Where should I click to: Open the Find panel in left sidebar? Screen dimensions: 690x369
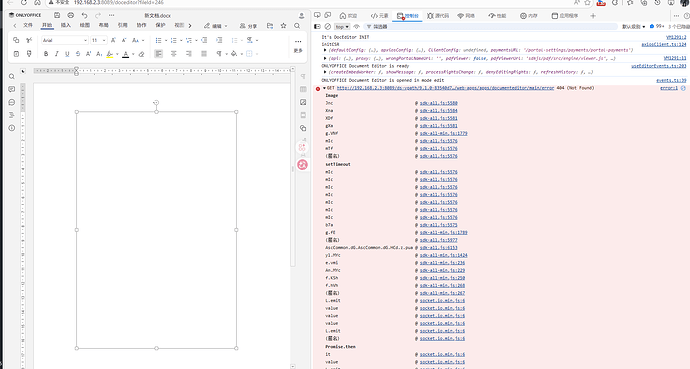pyautogui.click(x=12, y=77)
